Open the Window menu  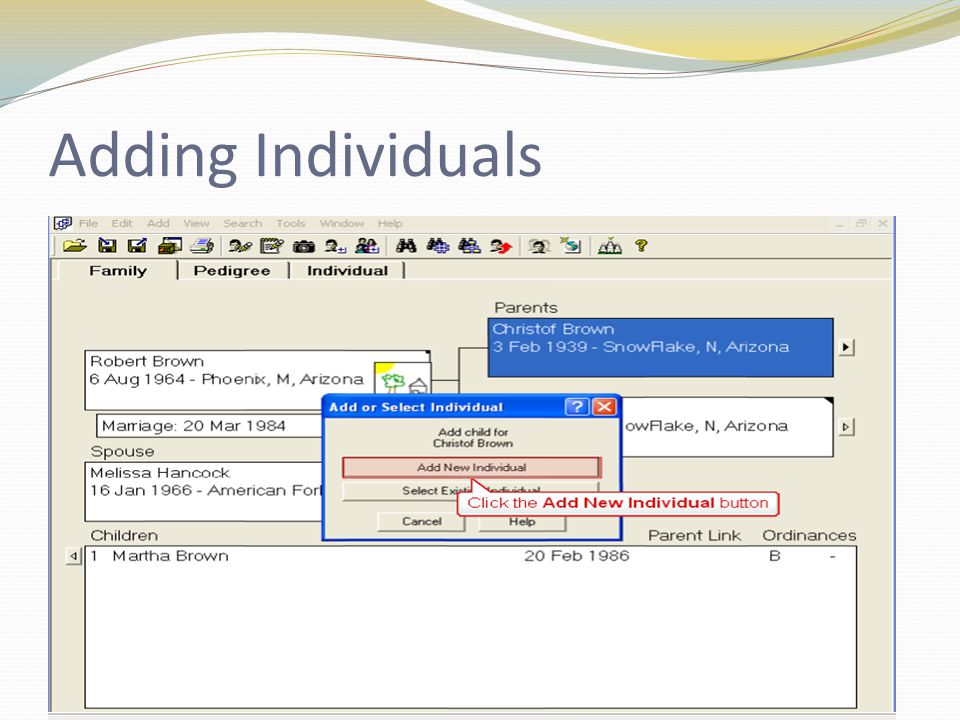[342, 223]
